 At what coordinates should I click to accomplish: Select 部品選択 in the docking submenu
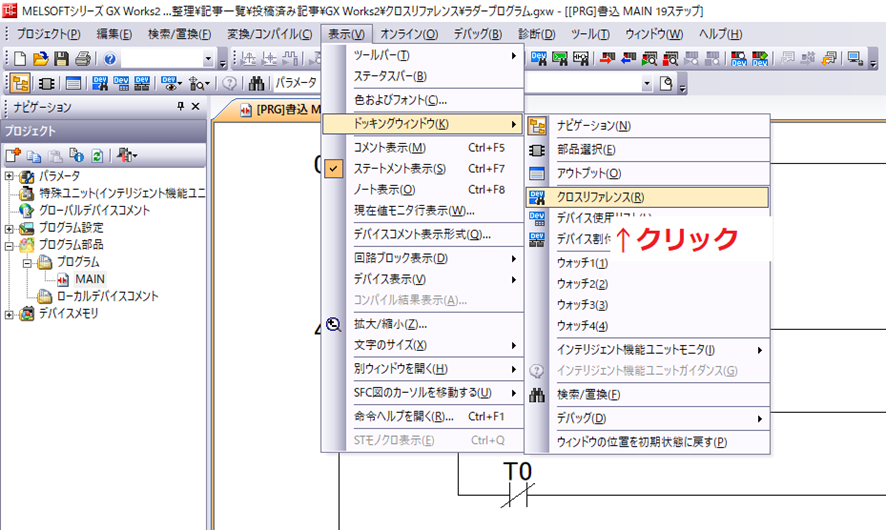(x=648, y=150)
